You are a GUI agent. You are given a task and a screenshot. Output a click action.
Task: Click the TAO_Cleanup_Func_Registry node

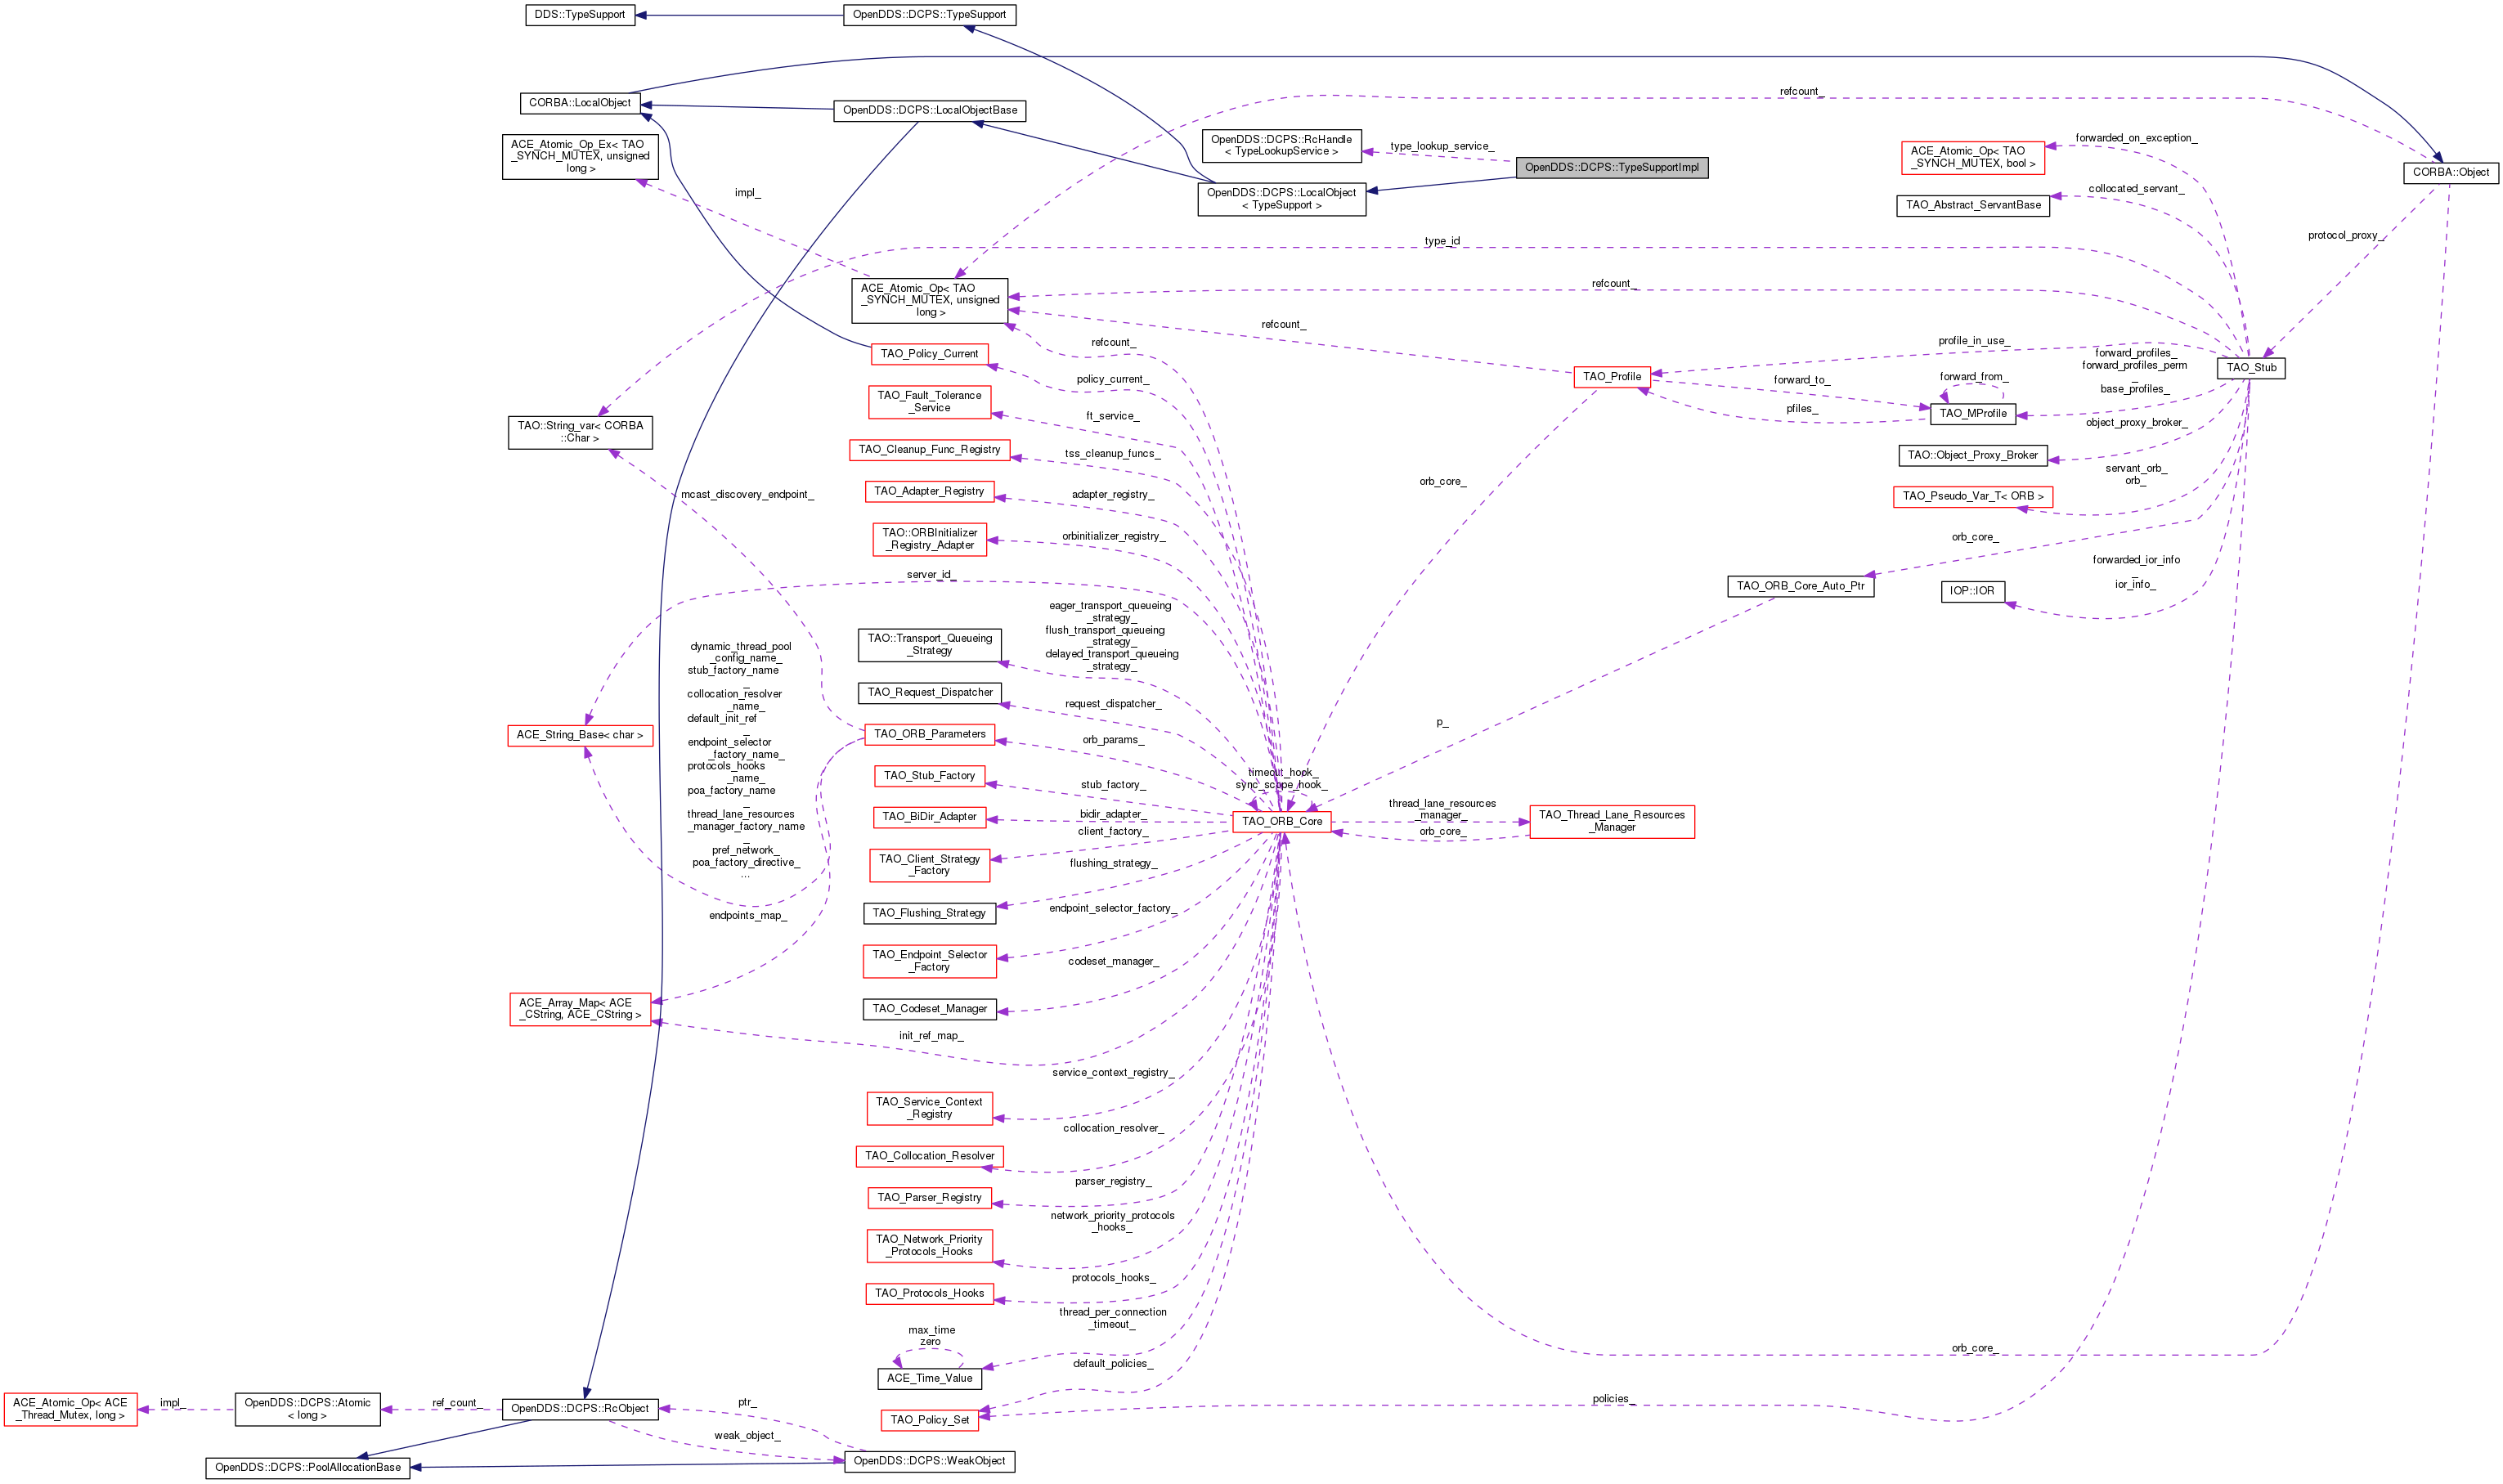point(929,450)
